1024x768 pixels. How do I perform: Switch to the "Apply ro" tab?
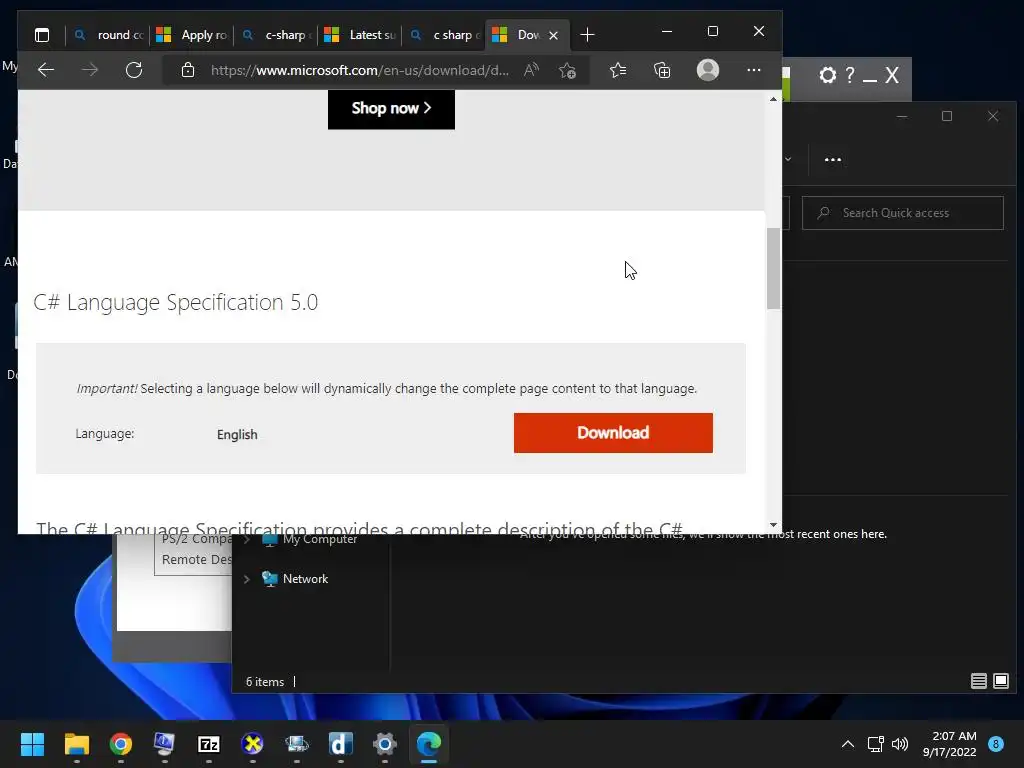[x=192, y=35]
